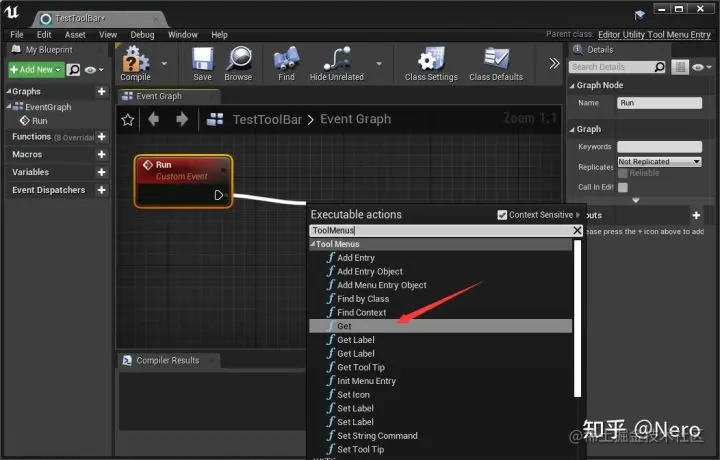Image resolution: width=720 pixels, height=460 pixels.
Task: Click the Search Details field
Action: (x=612, y=67)
